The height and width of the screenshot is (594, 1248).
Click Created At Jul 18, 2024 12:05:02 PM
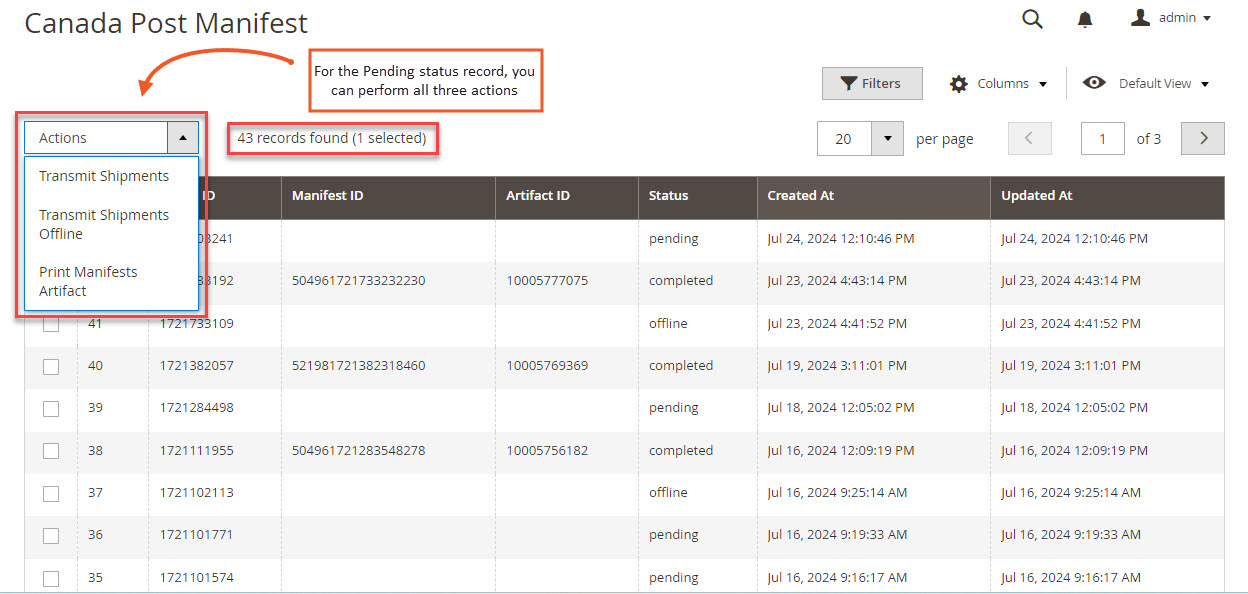pyautogui.click(x=841, y=408)
